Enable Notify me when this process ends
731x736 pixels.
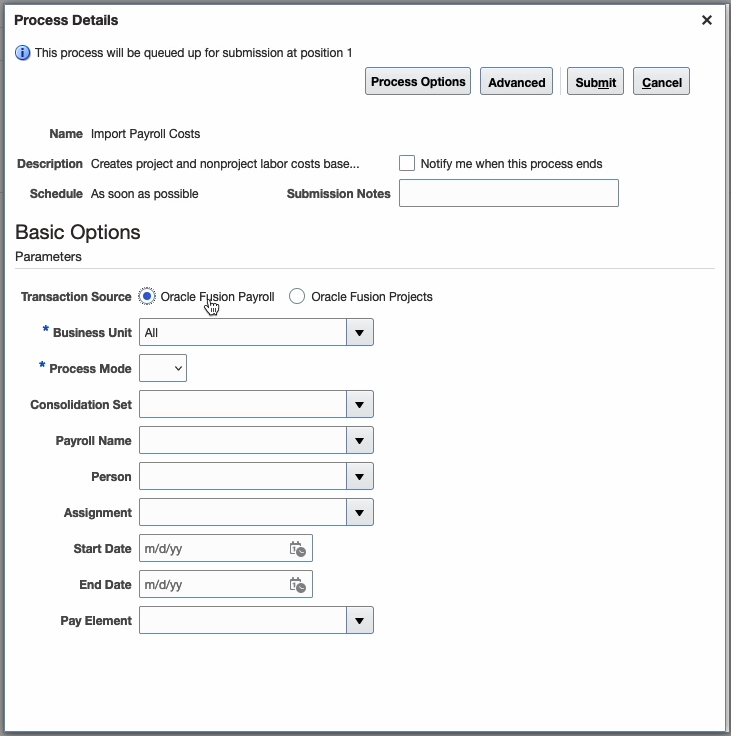coord(407,163)
